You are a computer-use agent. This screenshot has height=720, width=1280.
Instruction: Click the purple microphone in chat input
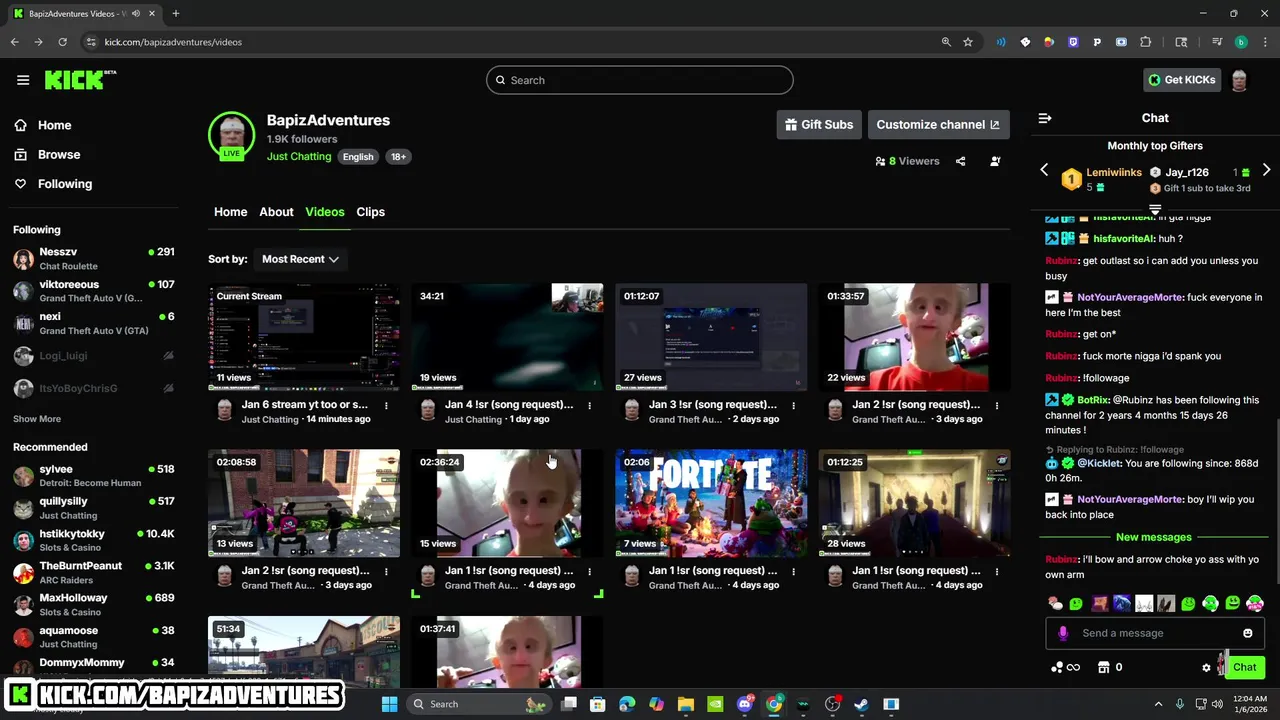click(1063, 633)
